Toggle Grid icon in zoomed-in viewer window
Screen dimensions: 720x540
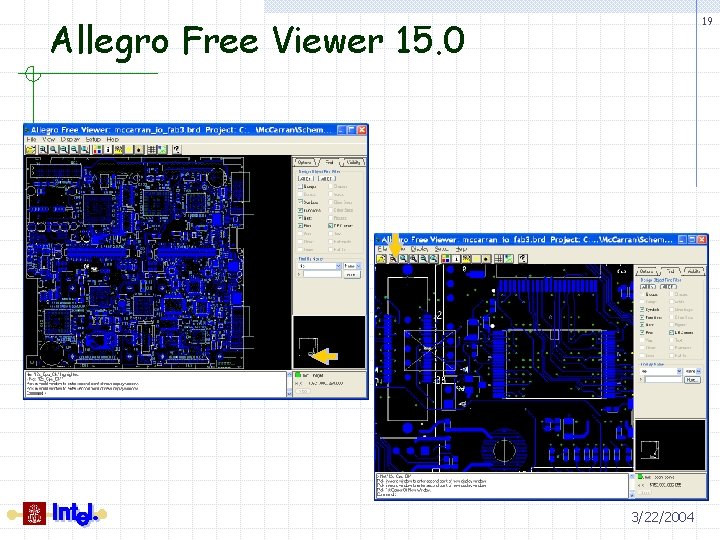(x=498, y=259)
